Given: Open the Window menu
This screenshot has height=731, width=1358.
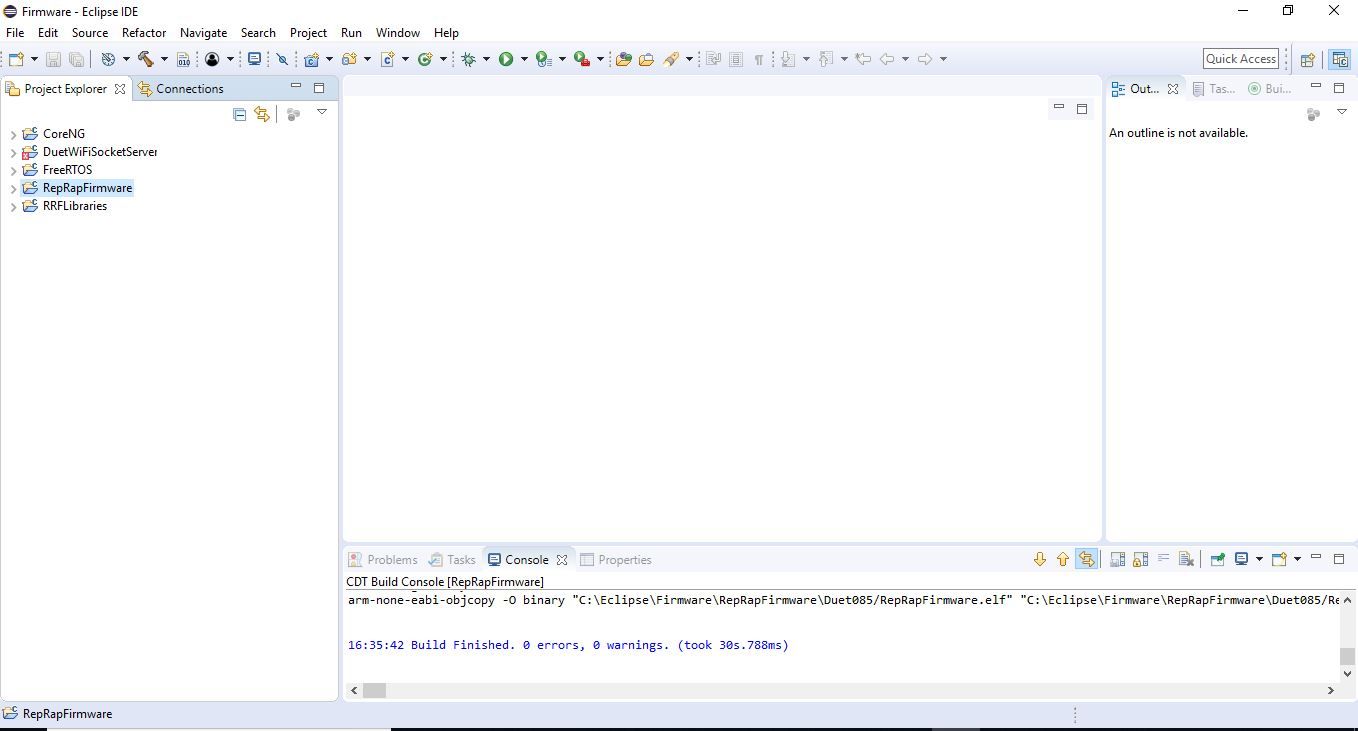Looking at the screenshot, I should [x=397, y=33].
